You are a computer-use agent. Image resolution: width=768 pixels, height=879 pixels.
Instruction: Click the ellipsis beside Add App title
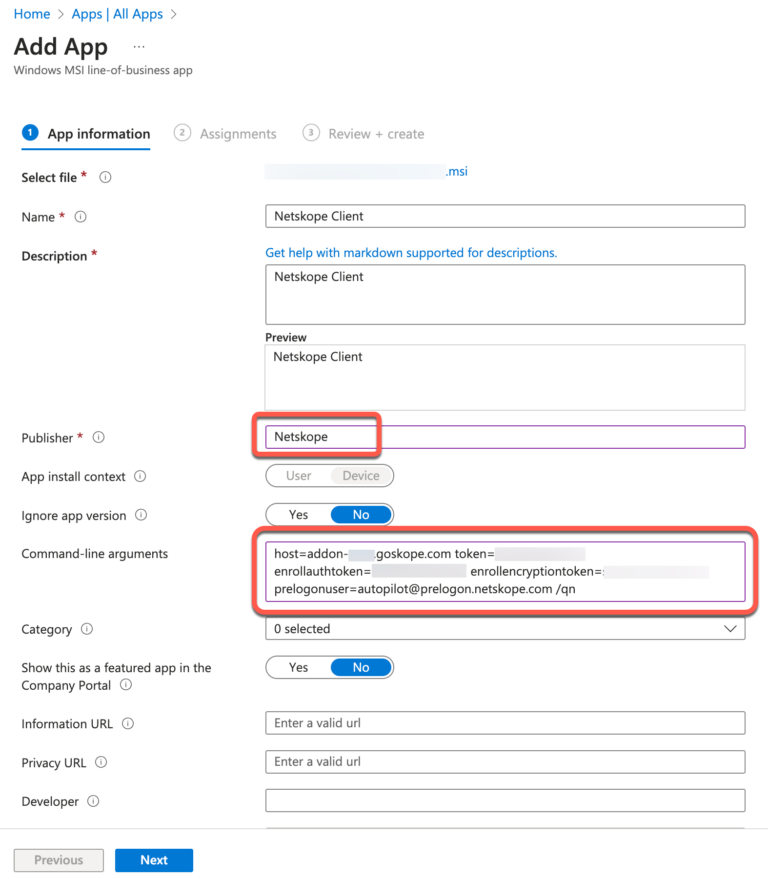click(138, 46)
